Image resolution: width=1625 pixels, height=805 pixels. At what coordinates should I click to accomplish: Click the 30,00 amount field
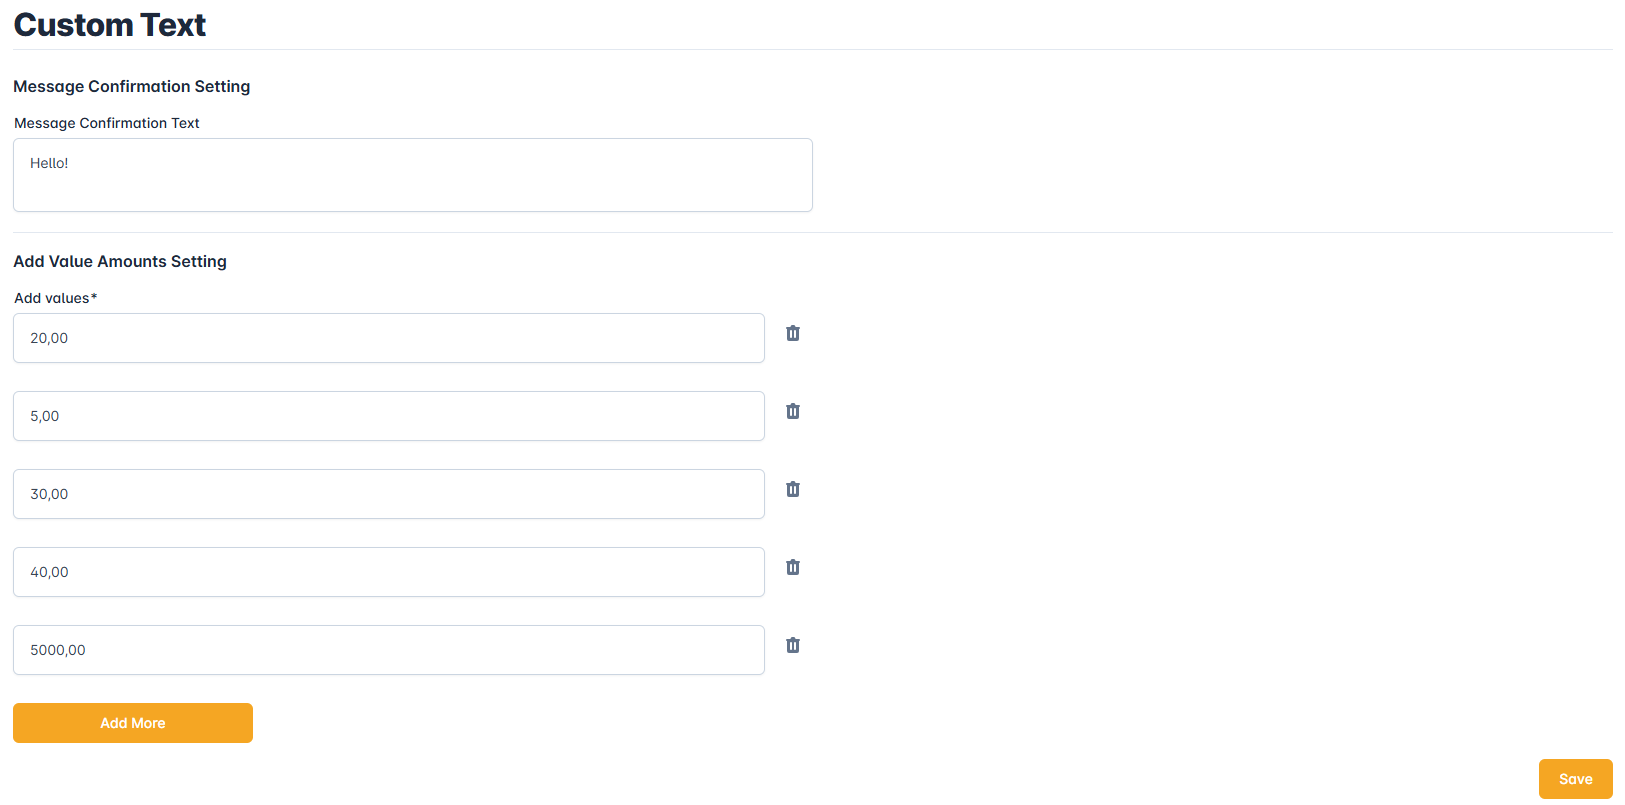point(388,494)
